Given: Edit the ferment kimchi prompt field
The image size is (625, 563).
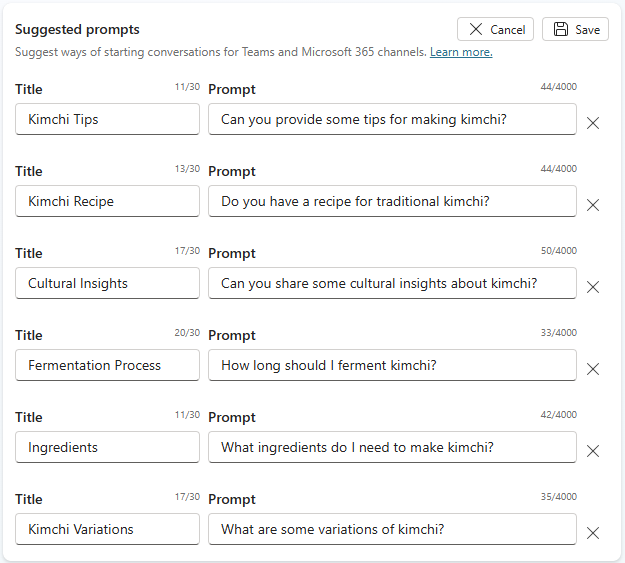Looking at the screenshot, I should (392, 365).
